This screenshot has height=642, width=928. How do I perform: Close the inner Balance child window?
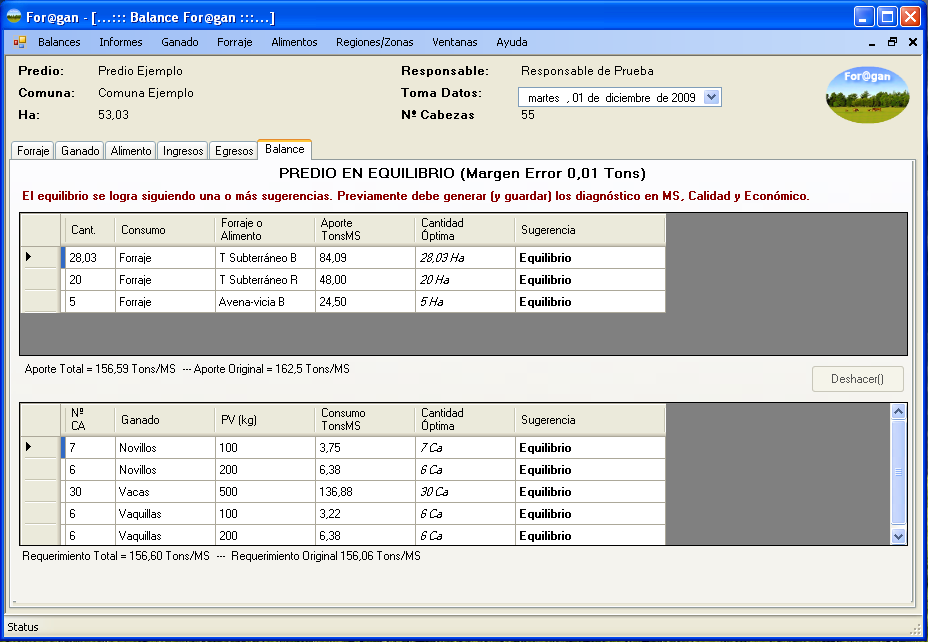(912, 42)
